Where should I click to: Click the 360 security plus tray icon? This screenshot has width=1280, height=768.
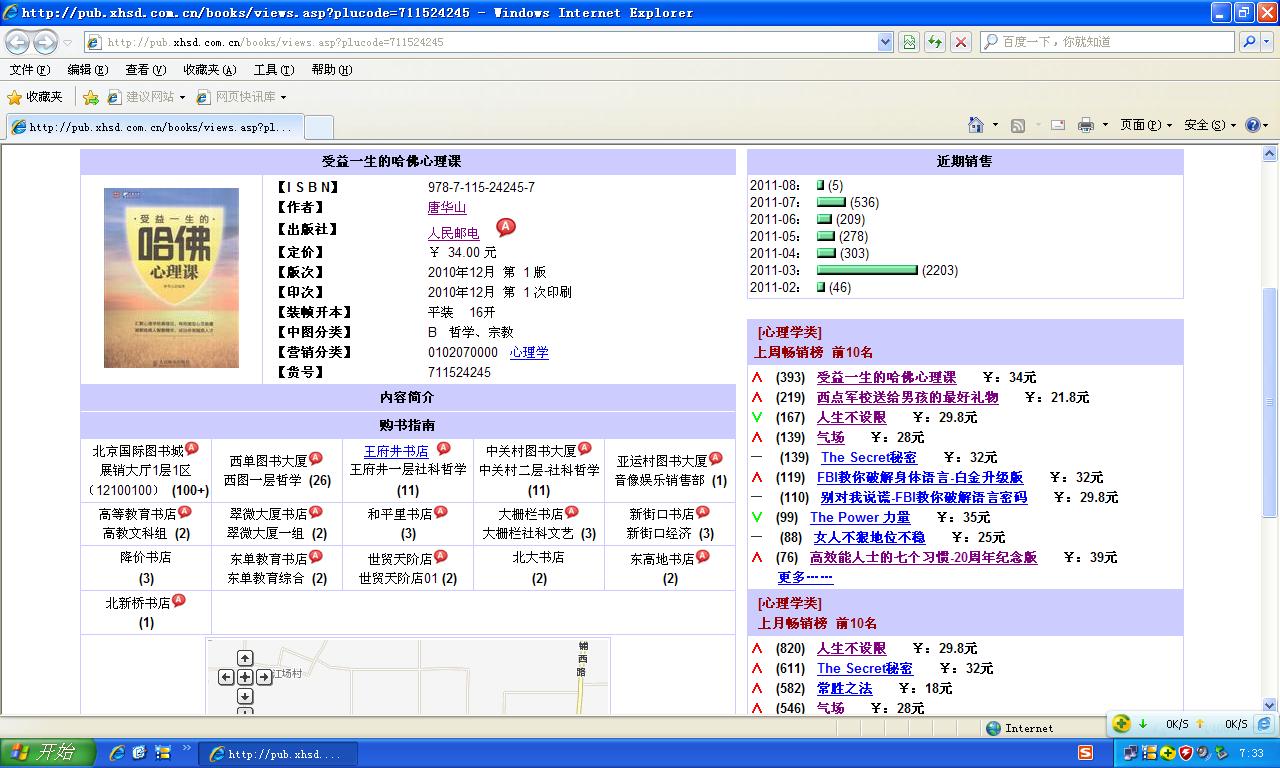(1168, 753)
